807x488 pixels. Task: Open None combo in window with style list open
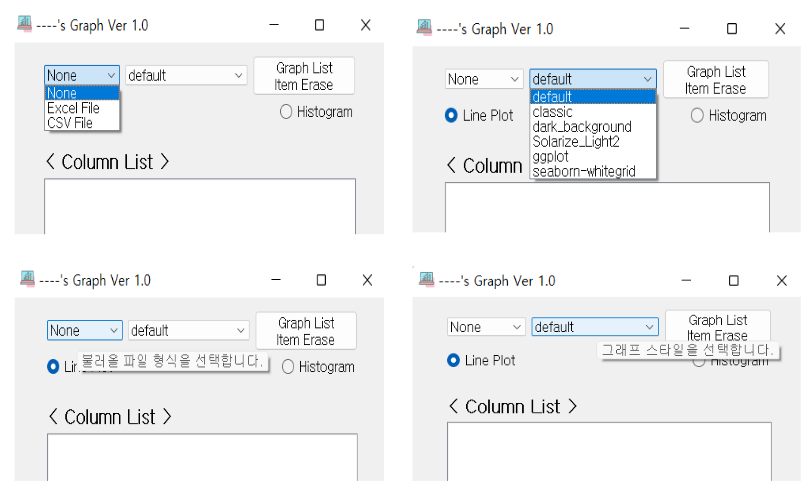click(484, 79)
